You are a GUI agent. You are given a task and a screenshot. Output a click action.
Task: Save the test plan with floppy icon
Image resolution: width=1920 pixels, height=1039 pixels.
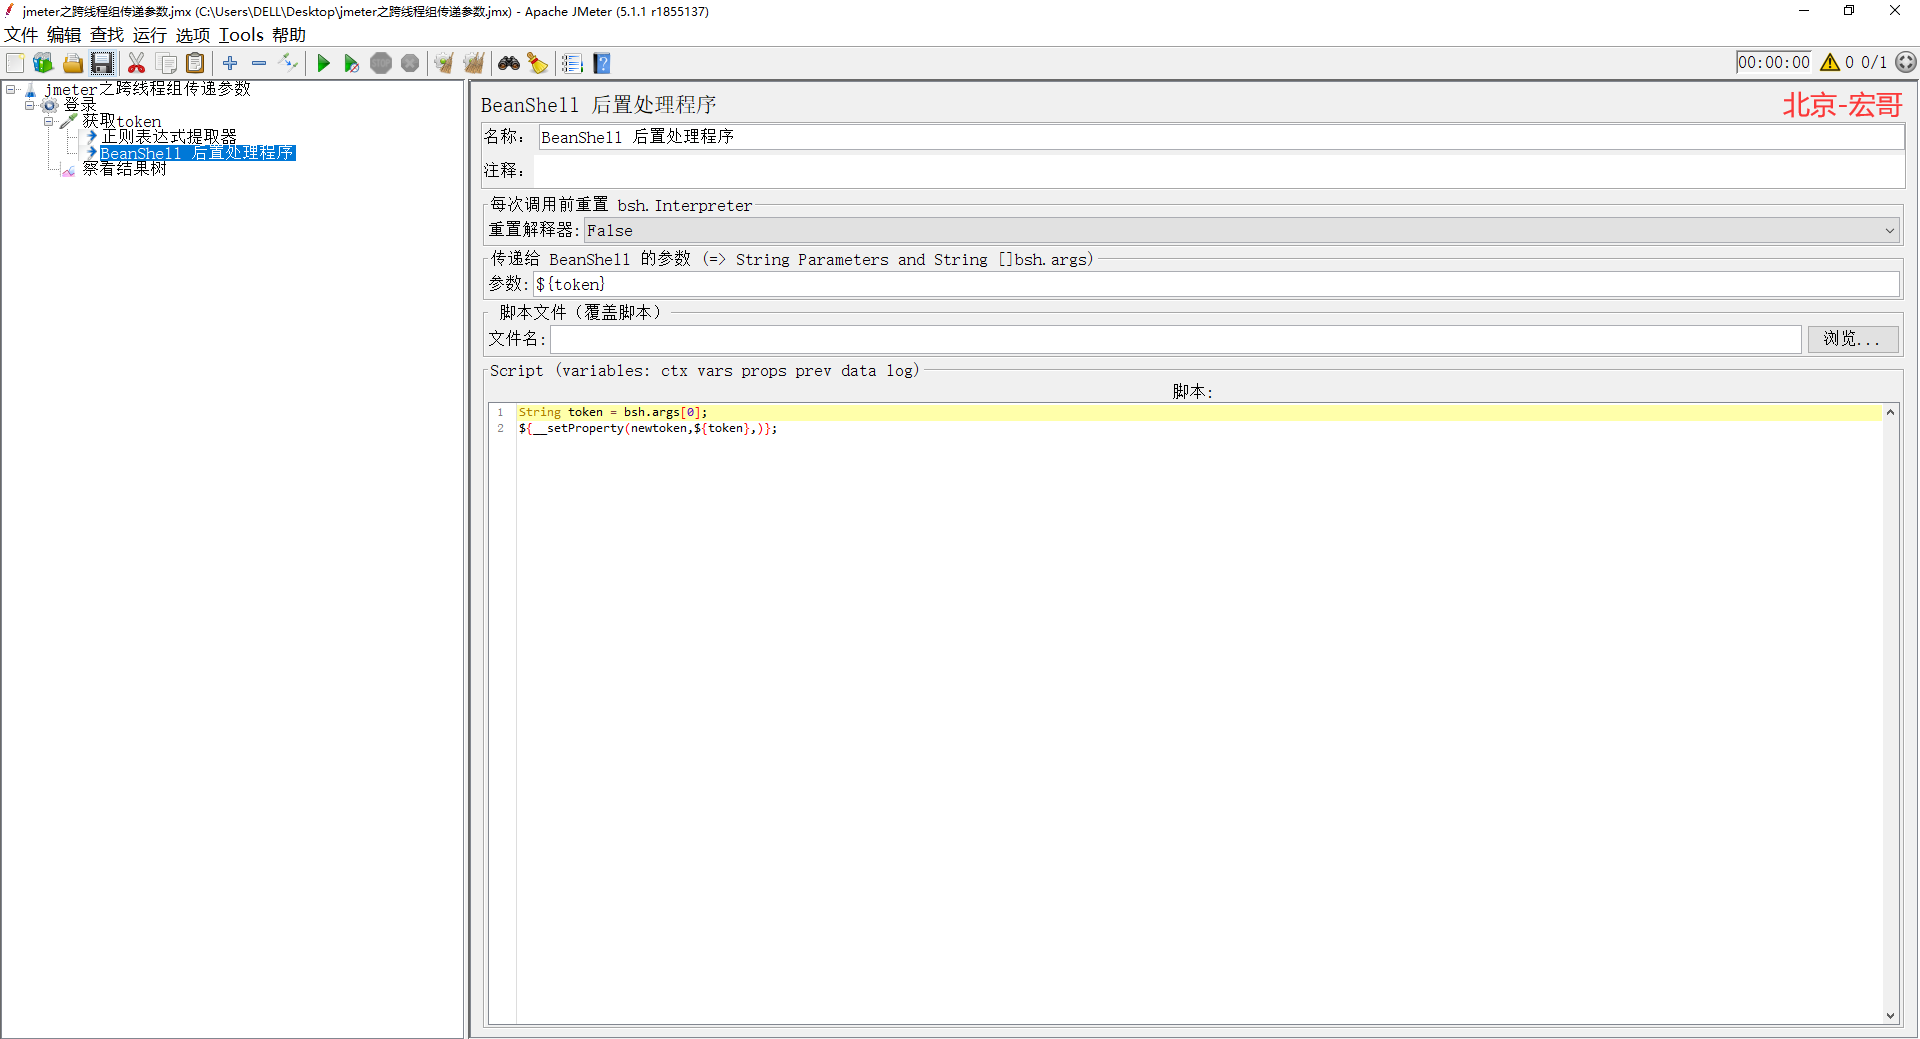coord(102,63)
